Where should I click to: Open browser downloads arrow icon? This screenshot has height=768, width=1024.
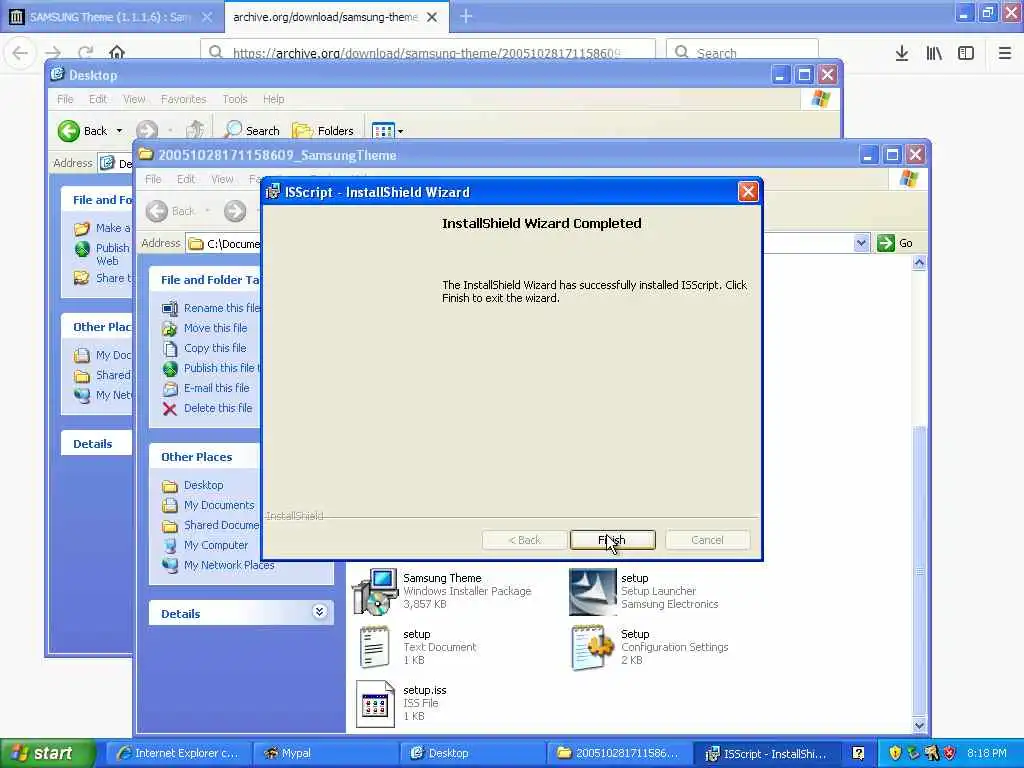click(902, 53)
